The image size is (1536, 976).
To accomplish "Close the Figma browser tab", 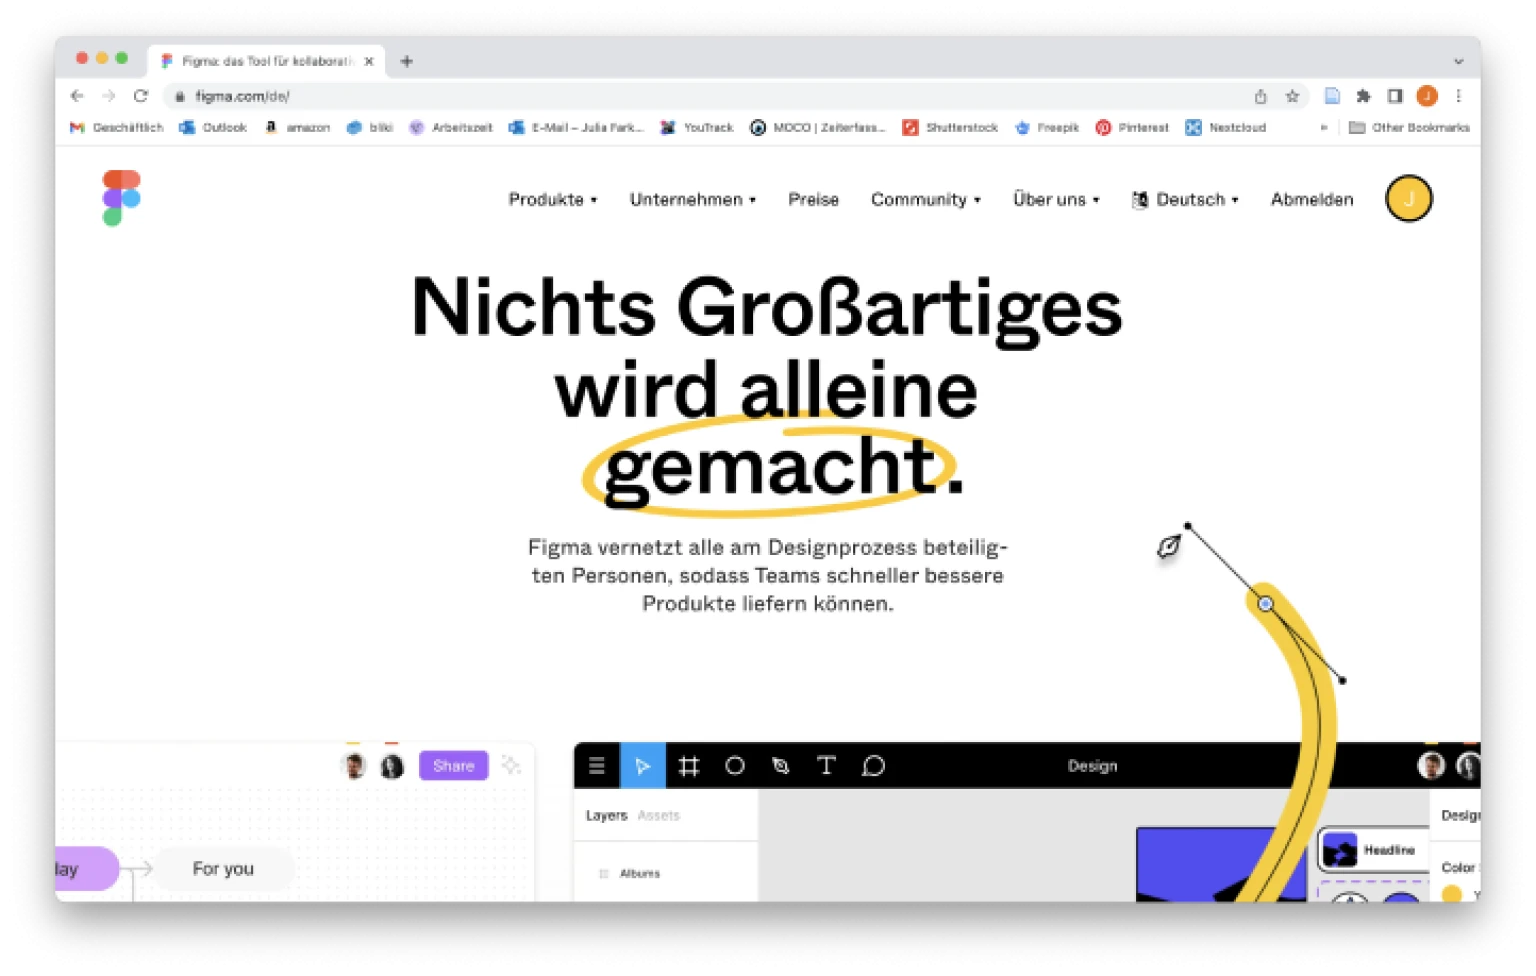I will (x=369, y=61).
